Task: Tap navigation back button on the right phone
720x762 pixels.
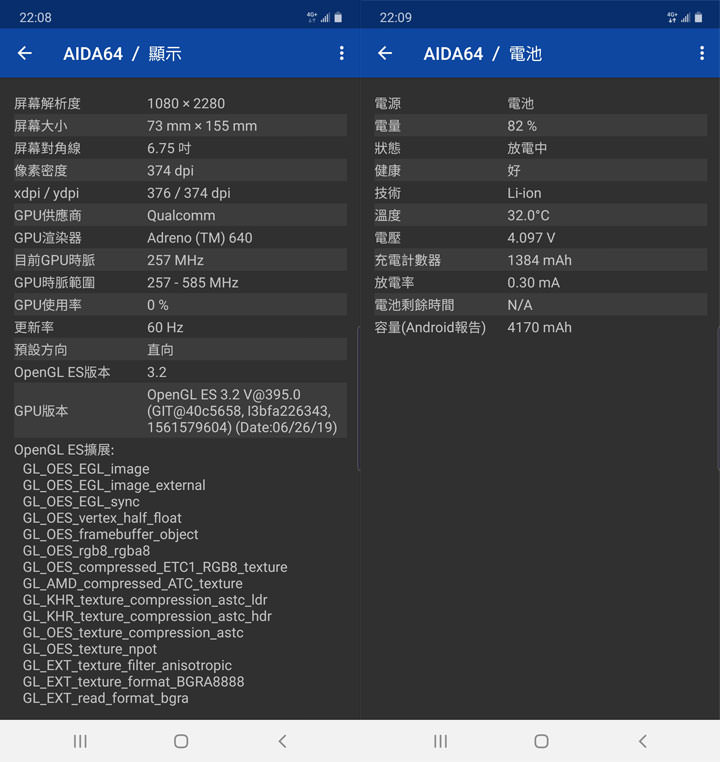Action: coord(642,741)
